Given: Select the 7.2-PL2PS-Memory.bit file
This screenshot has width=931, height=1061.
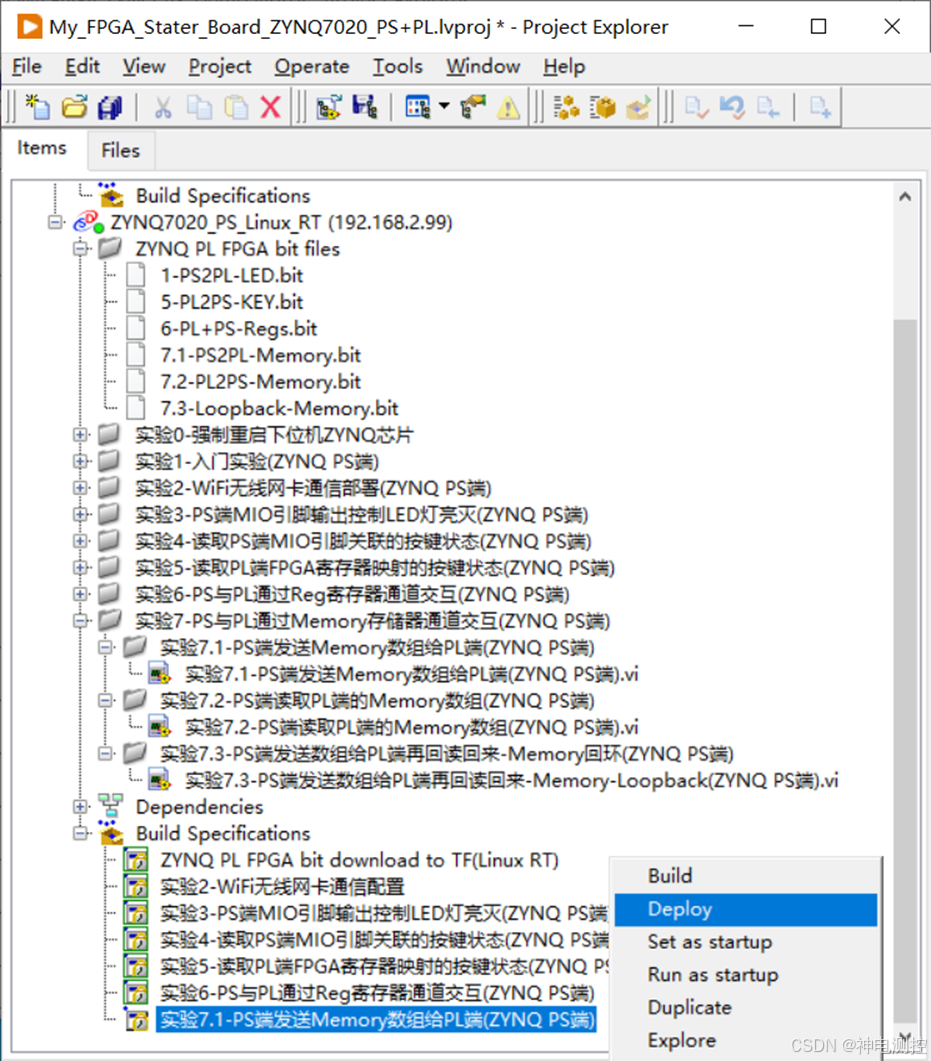Looking at the screenshot, I should [260, 382].
